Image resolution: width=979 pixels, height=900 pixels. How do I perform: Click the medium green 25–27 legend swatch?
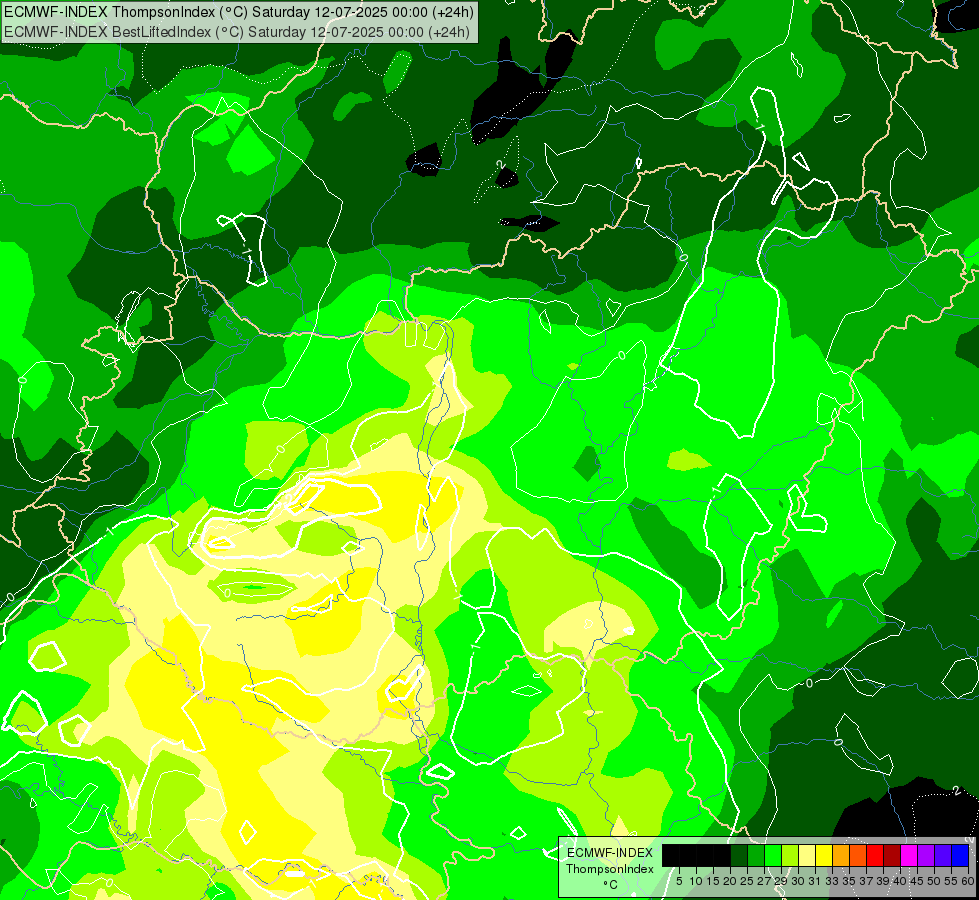click(x=756, y=855)
